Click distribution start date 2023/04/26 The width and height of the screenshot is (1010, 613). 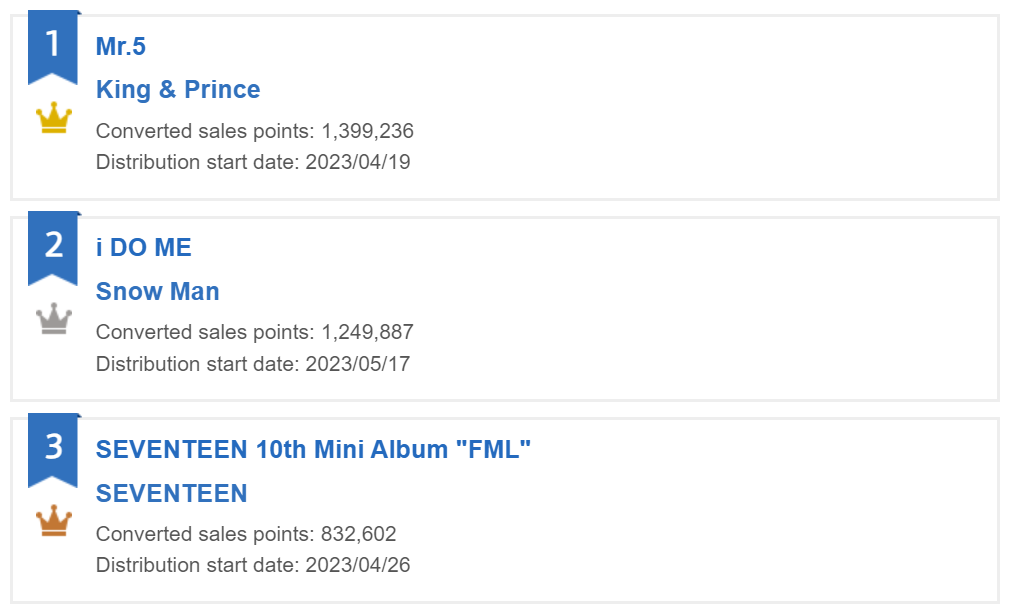click(252, 565)
